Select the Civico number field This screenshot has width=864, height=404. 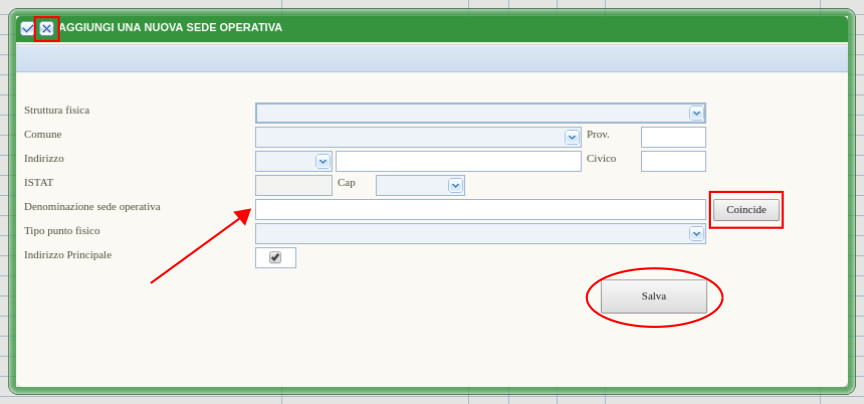coord(673,161)
